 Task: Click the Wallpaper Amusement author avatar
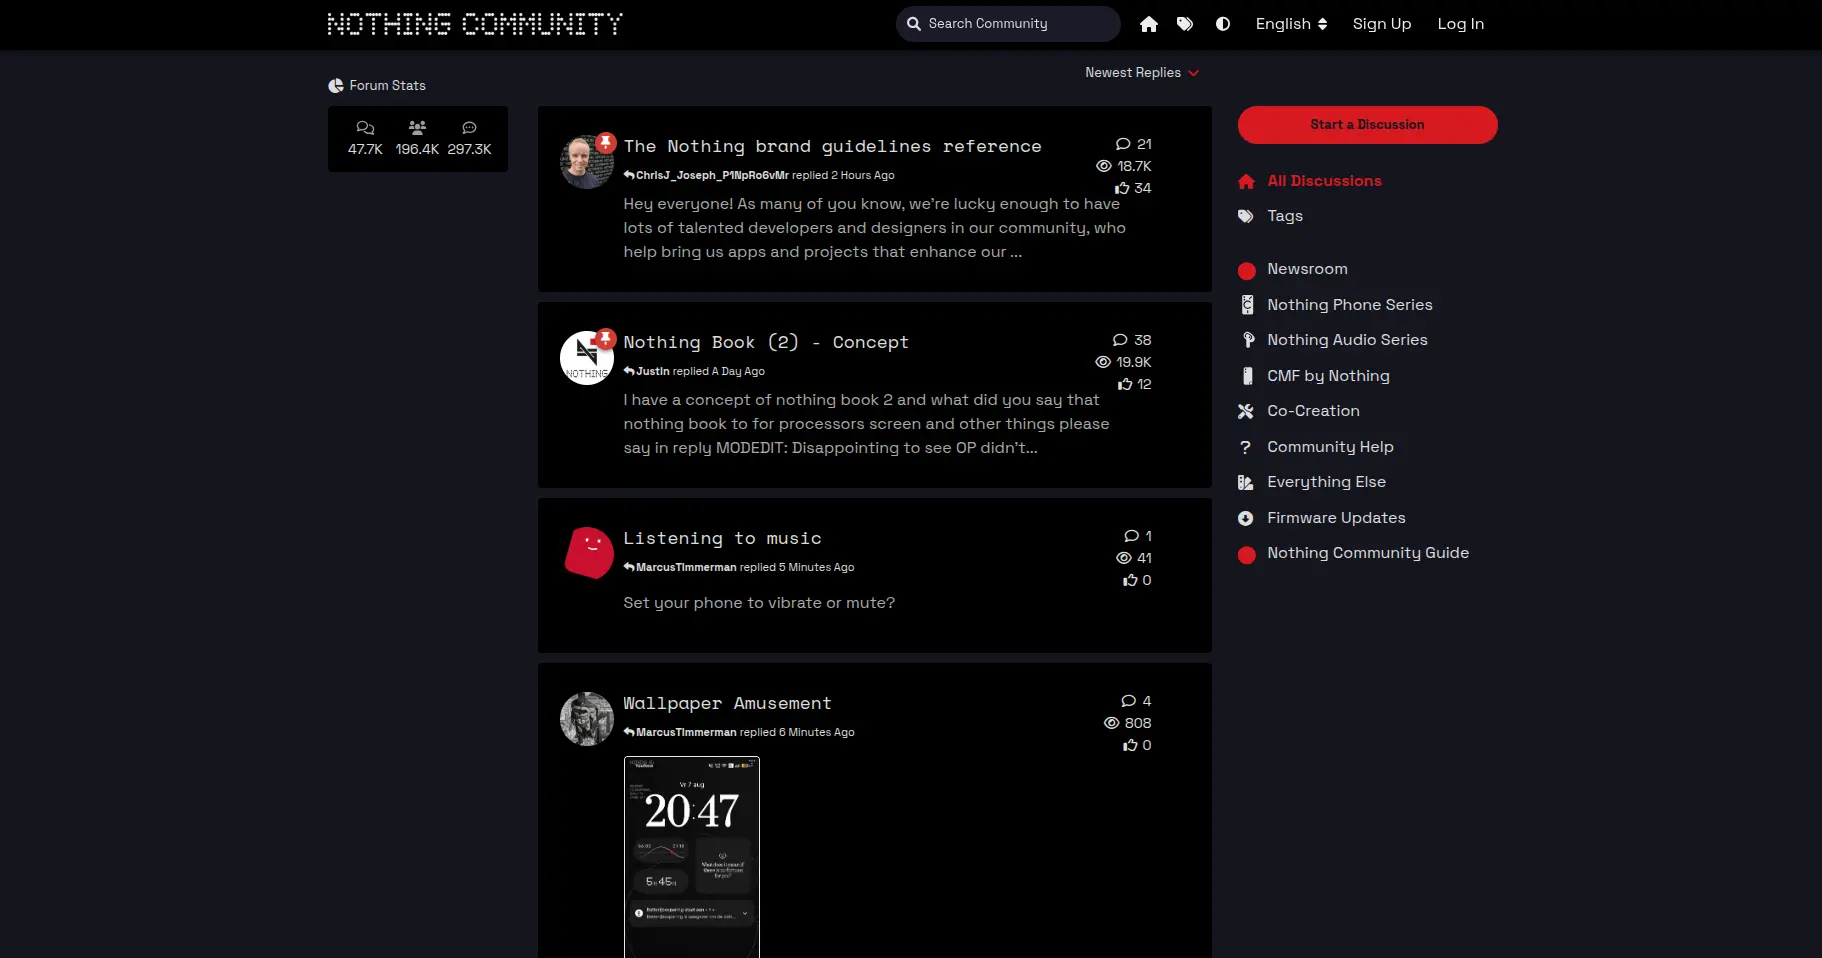click(x=586, y=719)
